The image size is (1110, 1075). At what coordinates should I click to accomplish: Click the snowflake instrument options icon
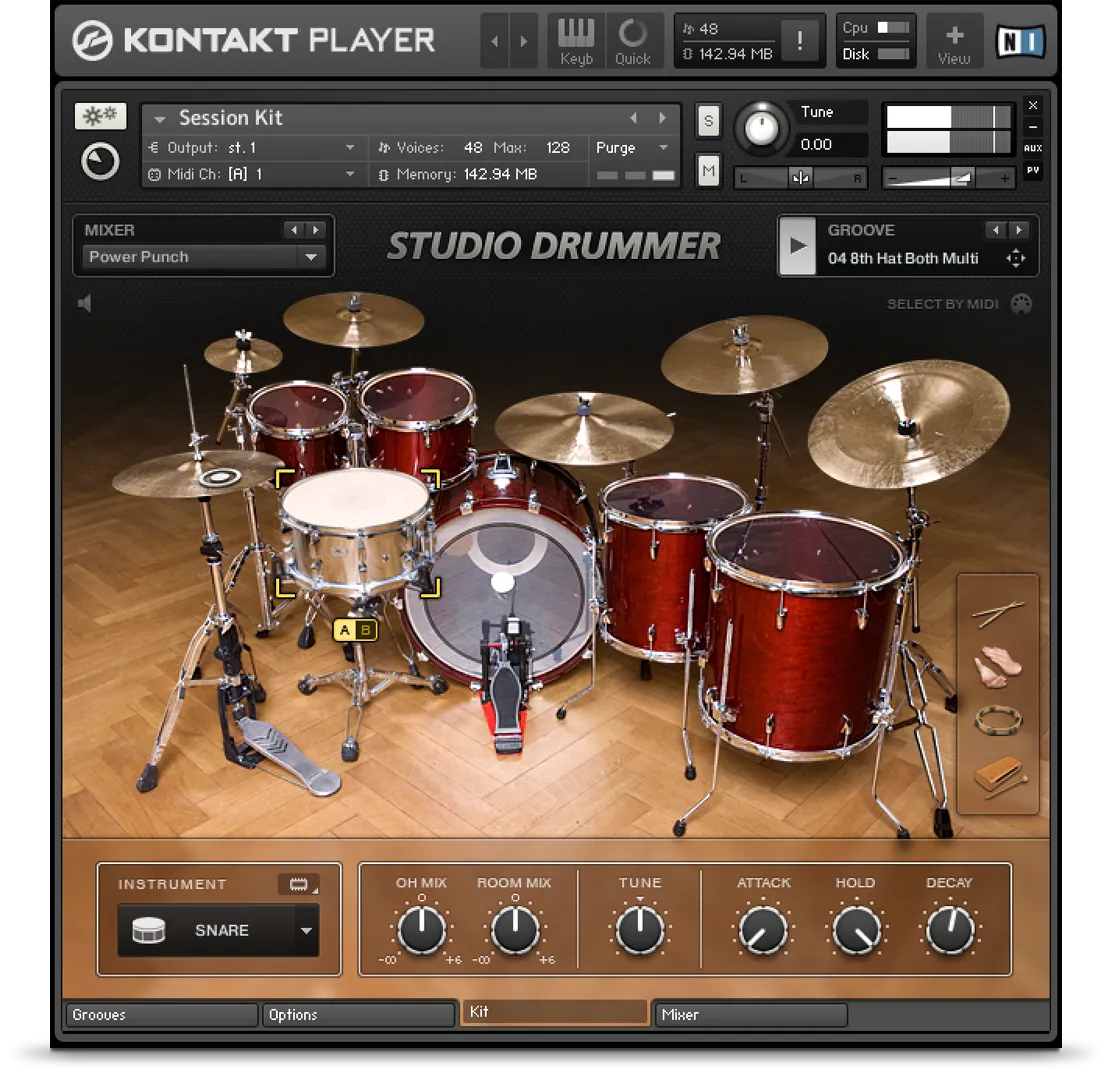pos(100,116)
